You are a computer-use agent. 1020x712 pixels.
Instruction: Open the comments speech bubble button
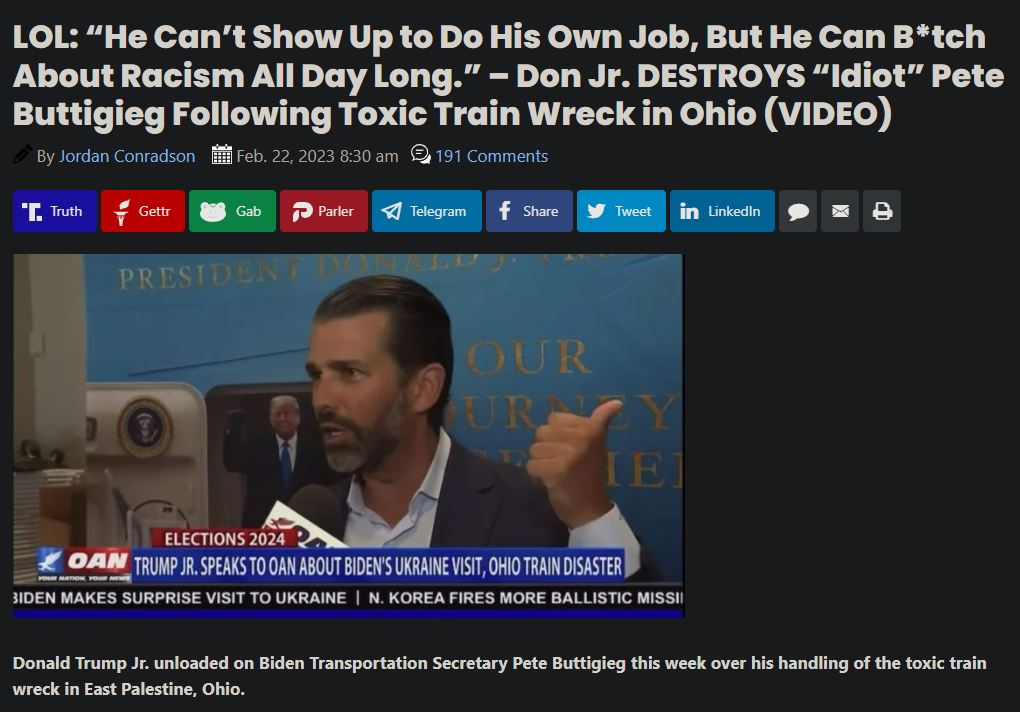point(798,211)
